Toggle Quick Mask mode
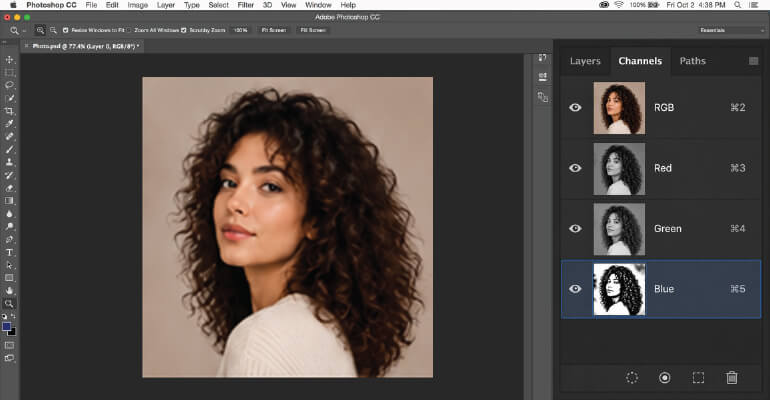Screen dimensions: 770x400 [x=9, y=346]
